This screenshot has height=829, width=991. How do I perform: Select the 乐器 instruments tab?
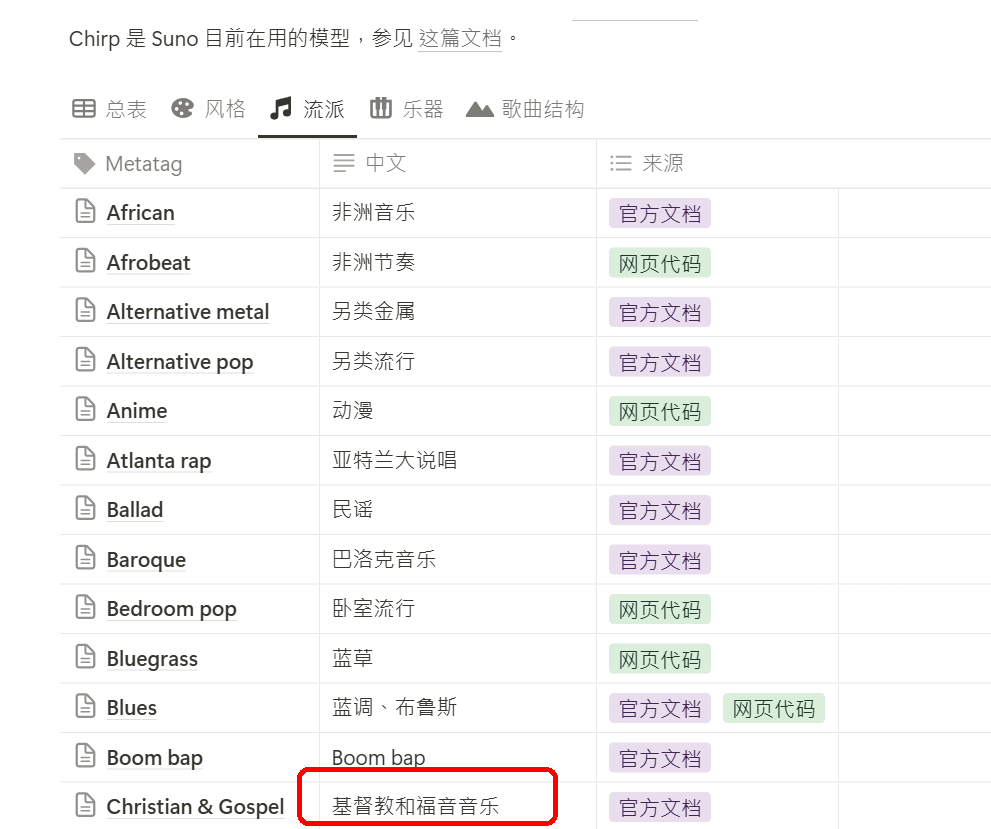[x=406, y=109]
